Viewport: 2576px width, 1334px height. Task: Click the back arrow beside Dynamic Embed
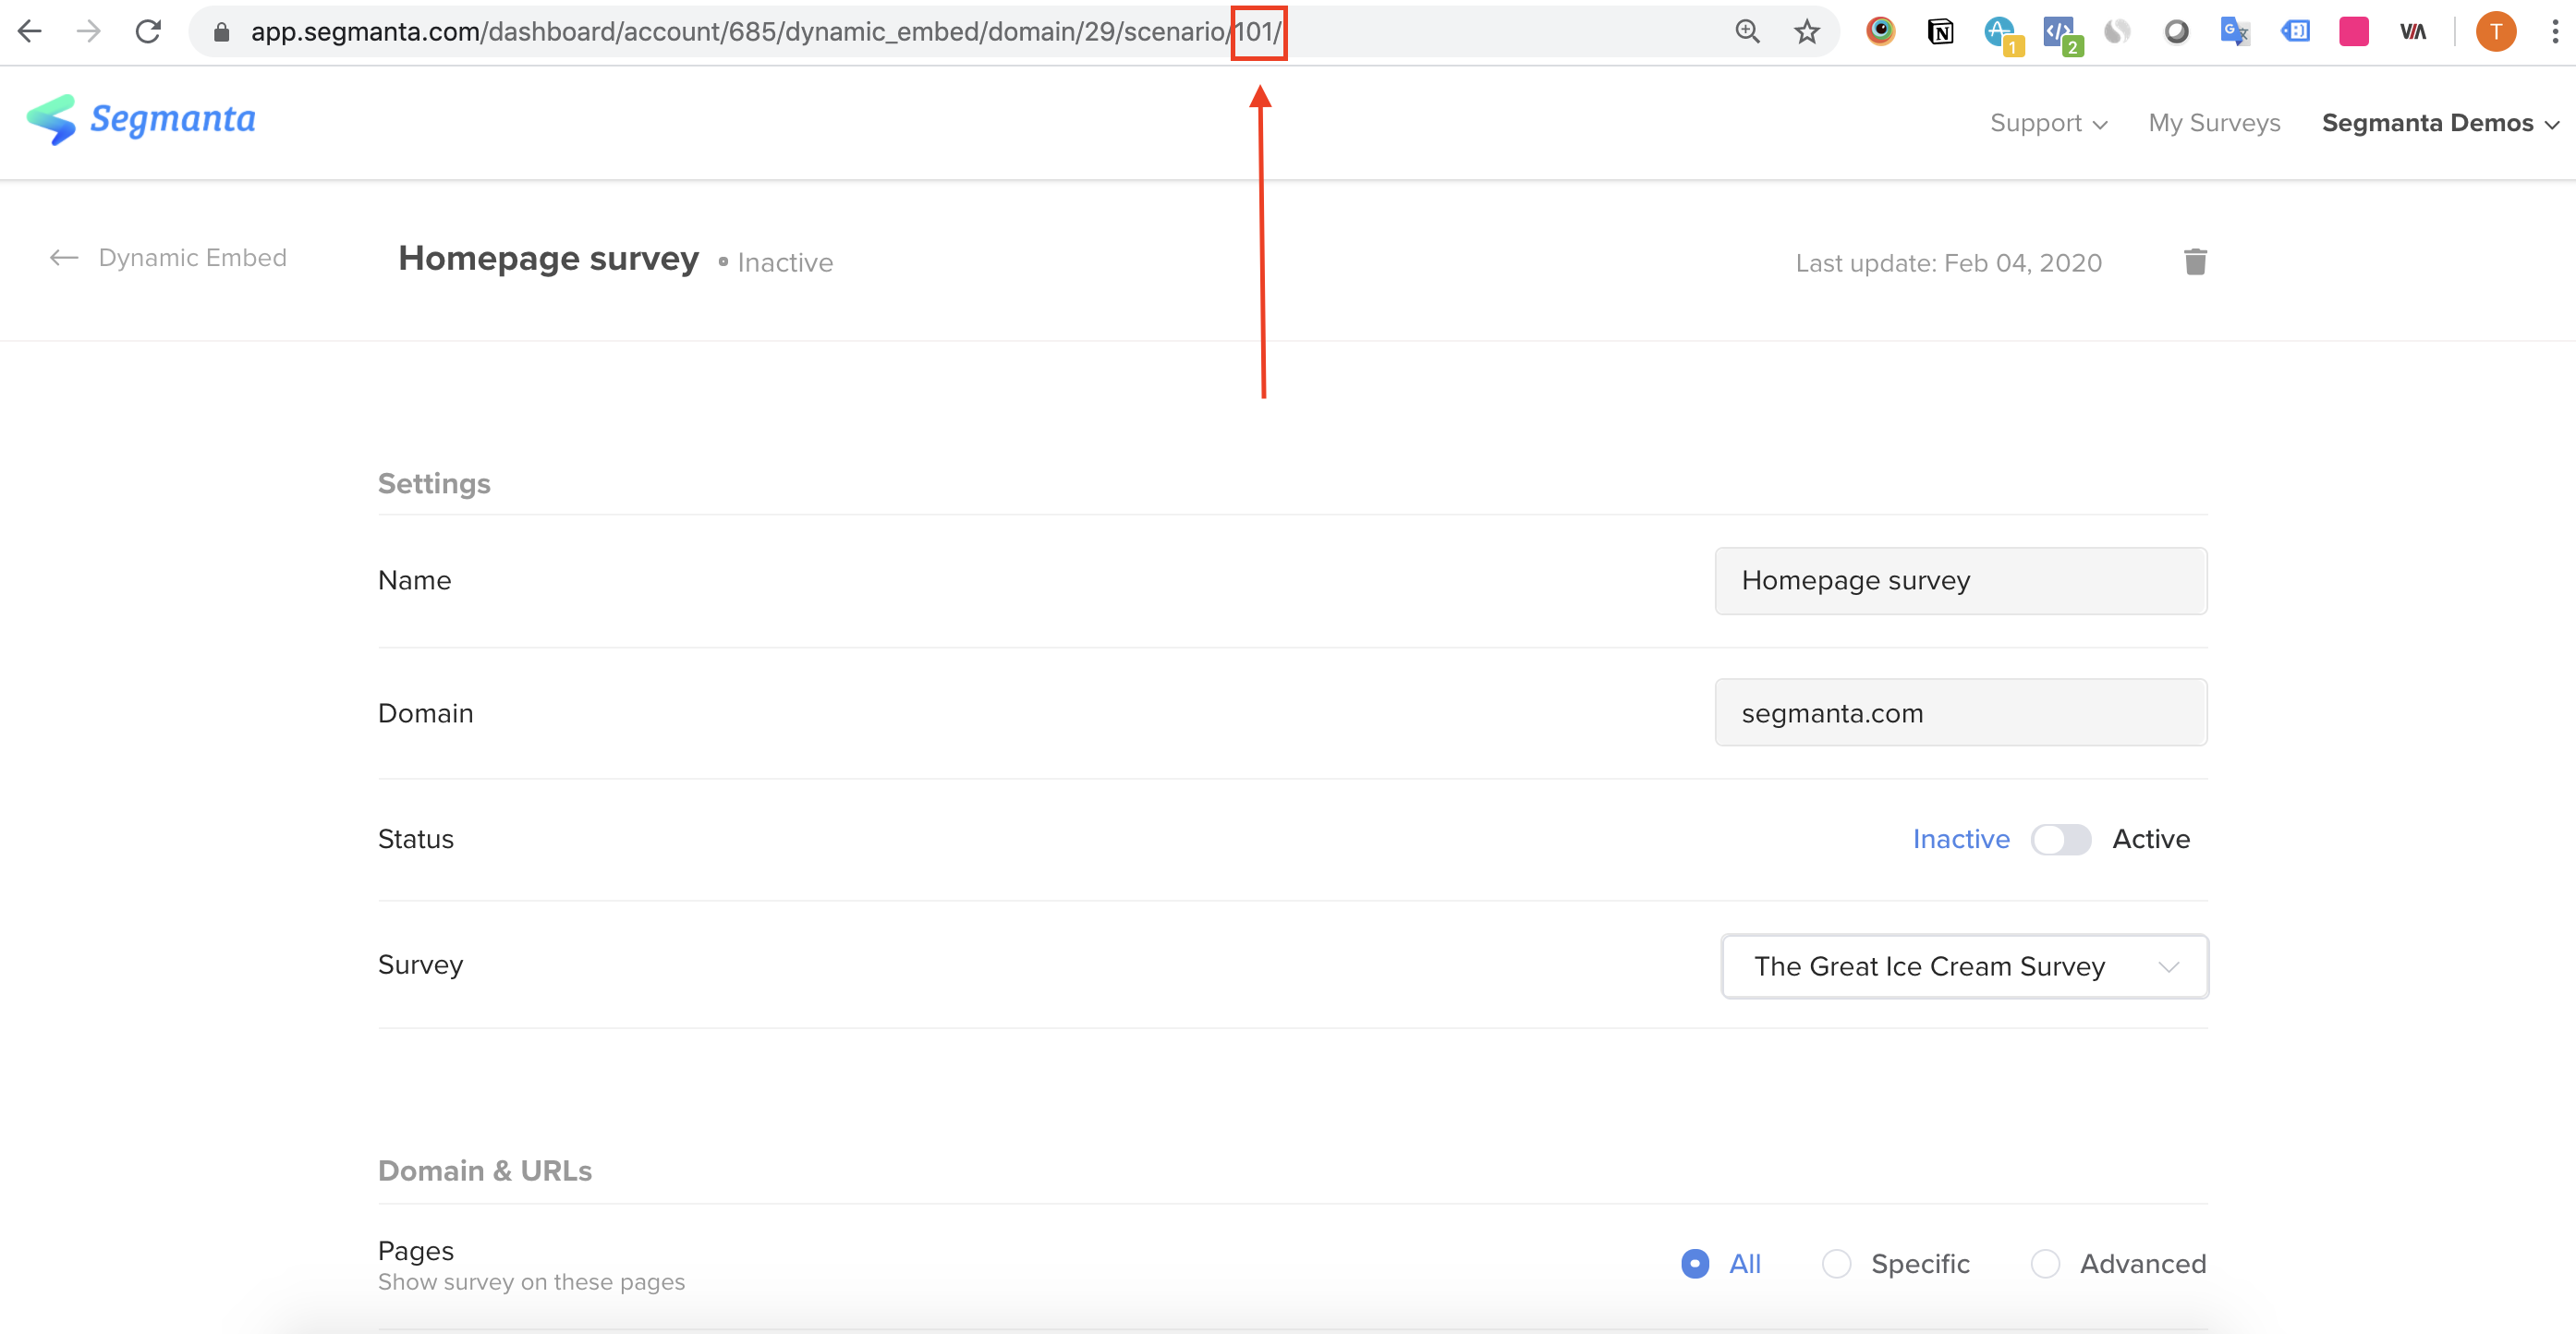coord(64,258)
